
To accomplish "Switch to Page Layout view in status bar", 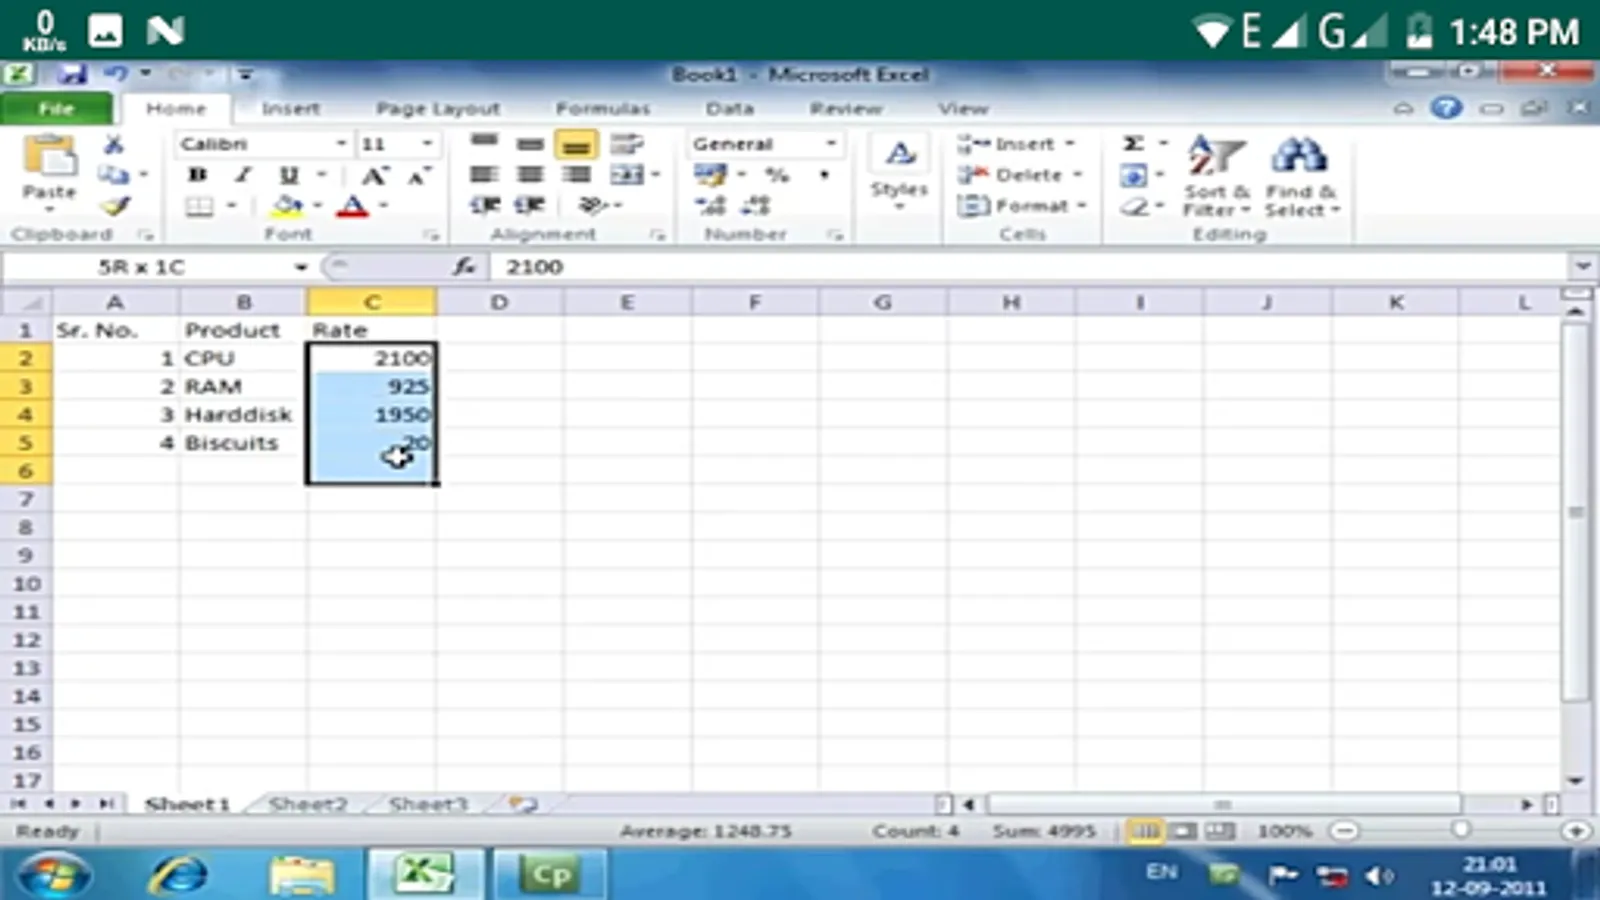I will [1182, 831].
